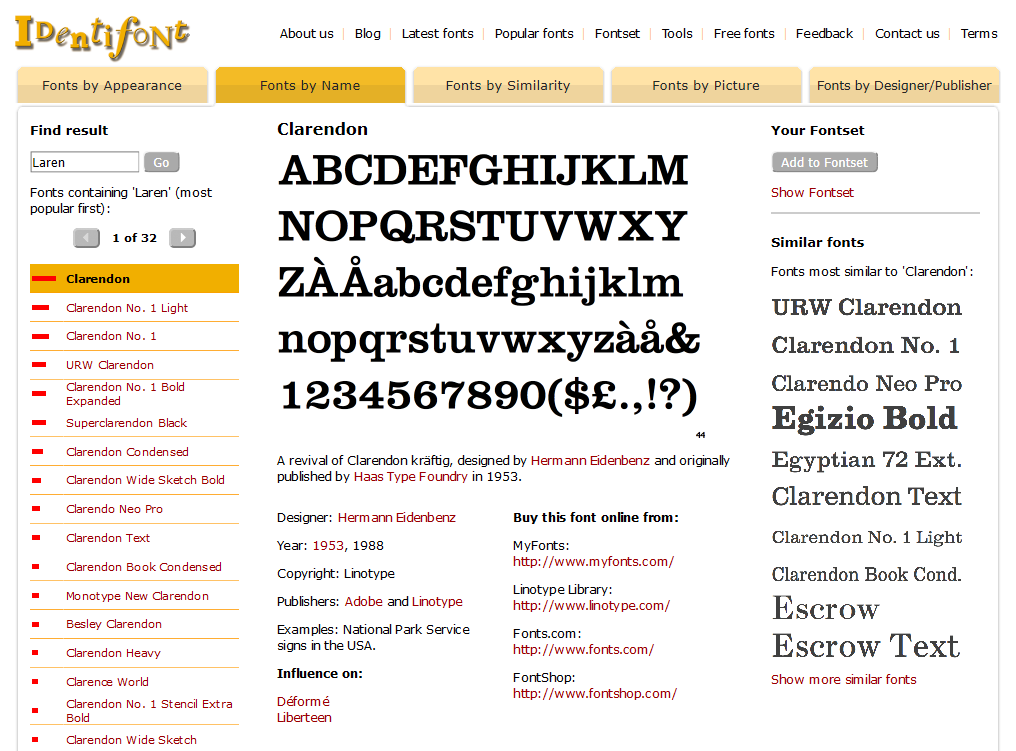The width and height of the screenshot is (1016, 751).
Task: Open Linotype publisher link
Action: [437, 601]
